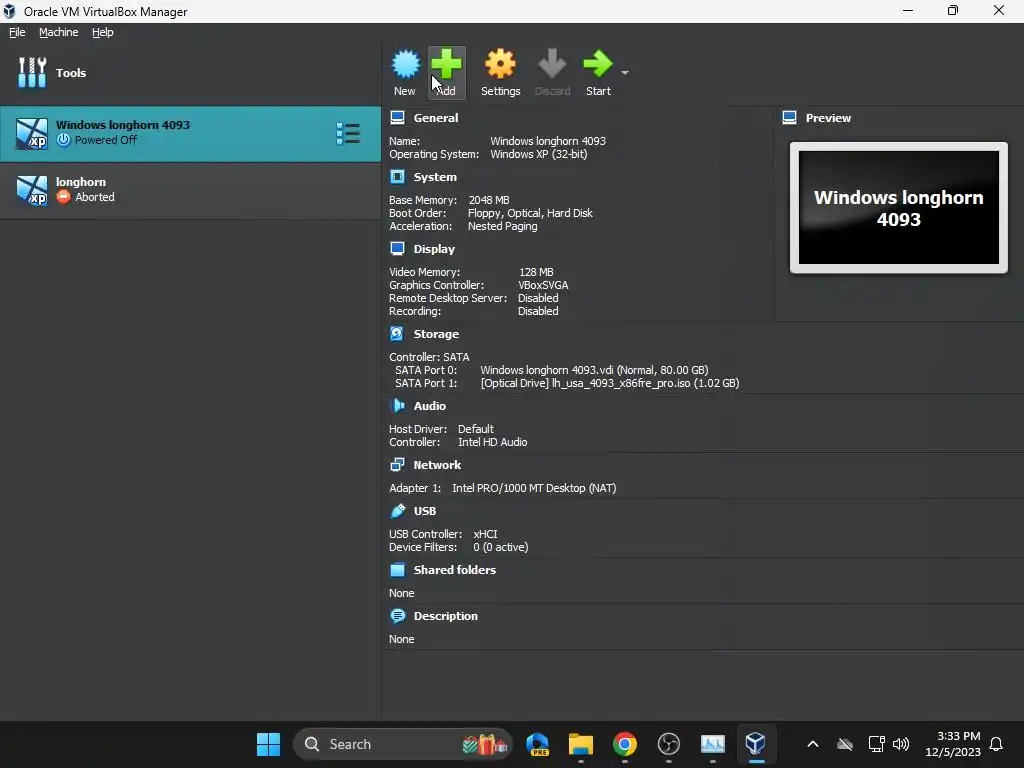The width and height of the screenshot is (1024, 768).
Task: Click the Tools wrench icon
Action: click(32, 72)
